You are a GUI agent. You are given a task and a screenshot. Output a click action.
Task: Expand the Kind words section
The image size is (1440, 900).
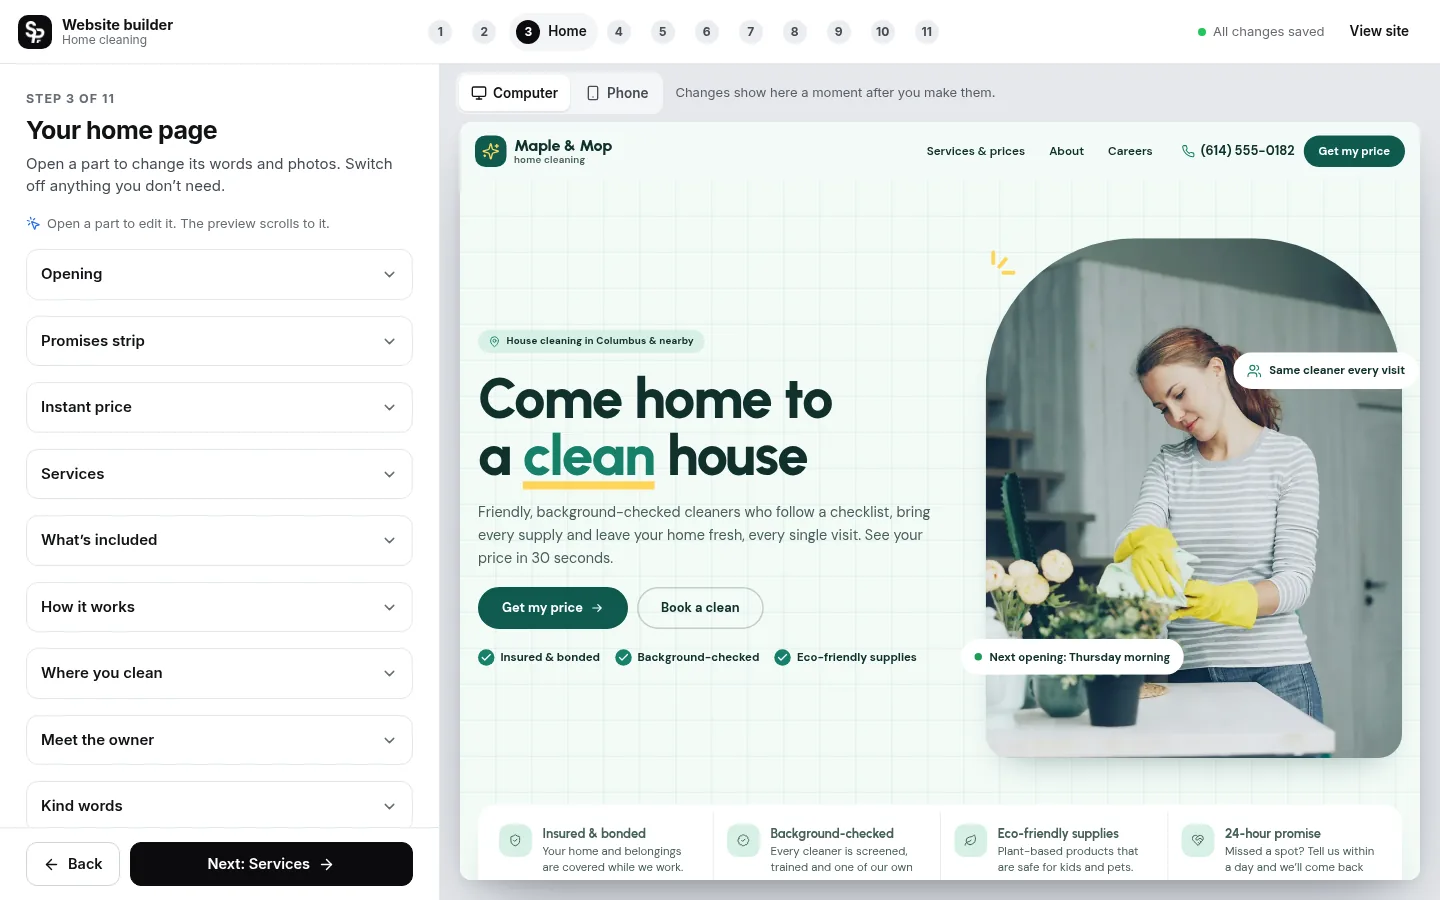(x=219, y=805)
